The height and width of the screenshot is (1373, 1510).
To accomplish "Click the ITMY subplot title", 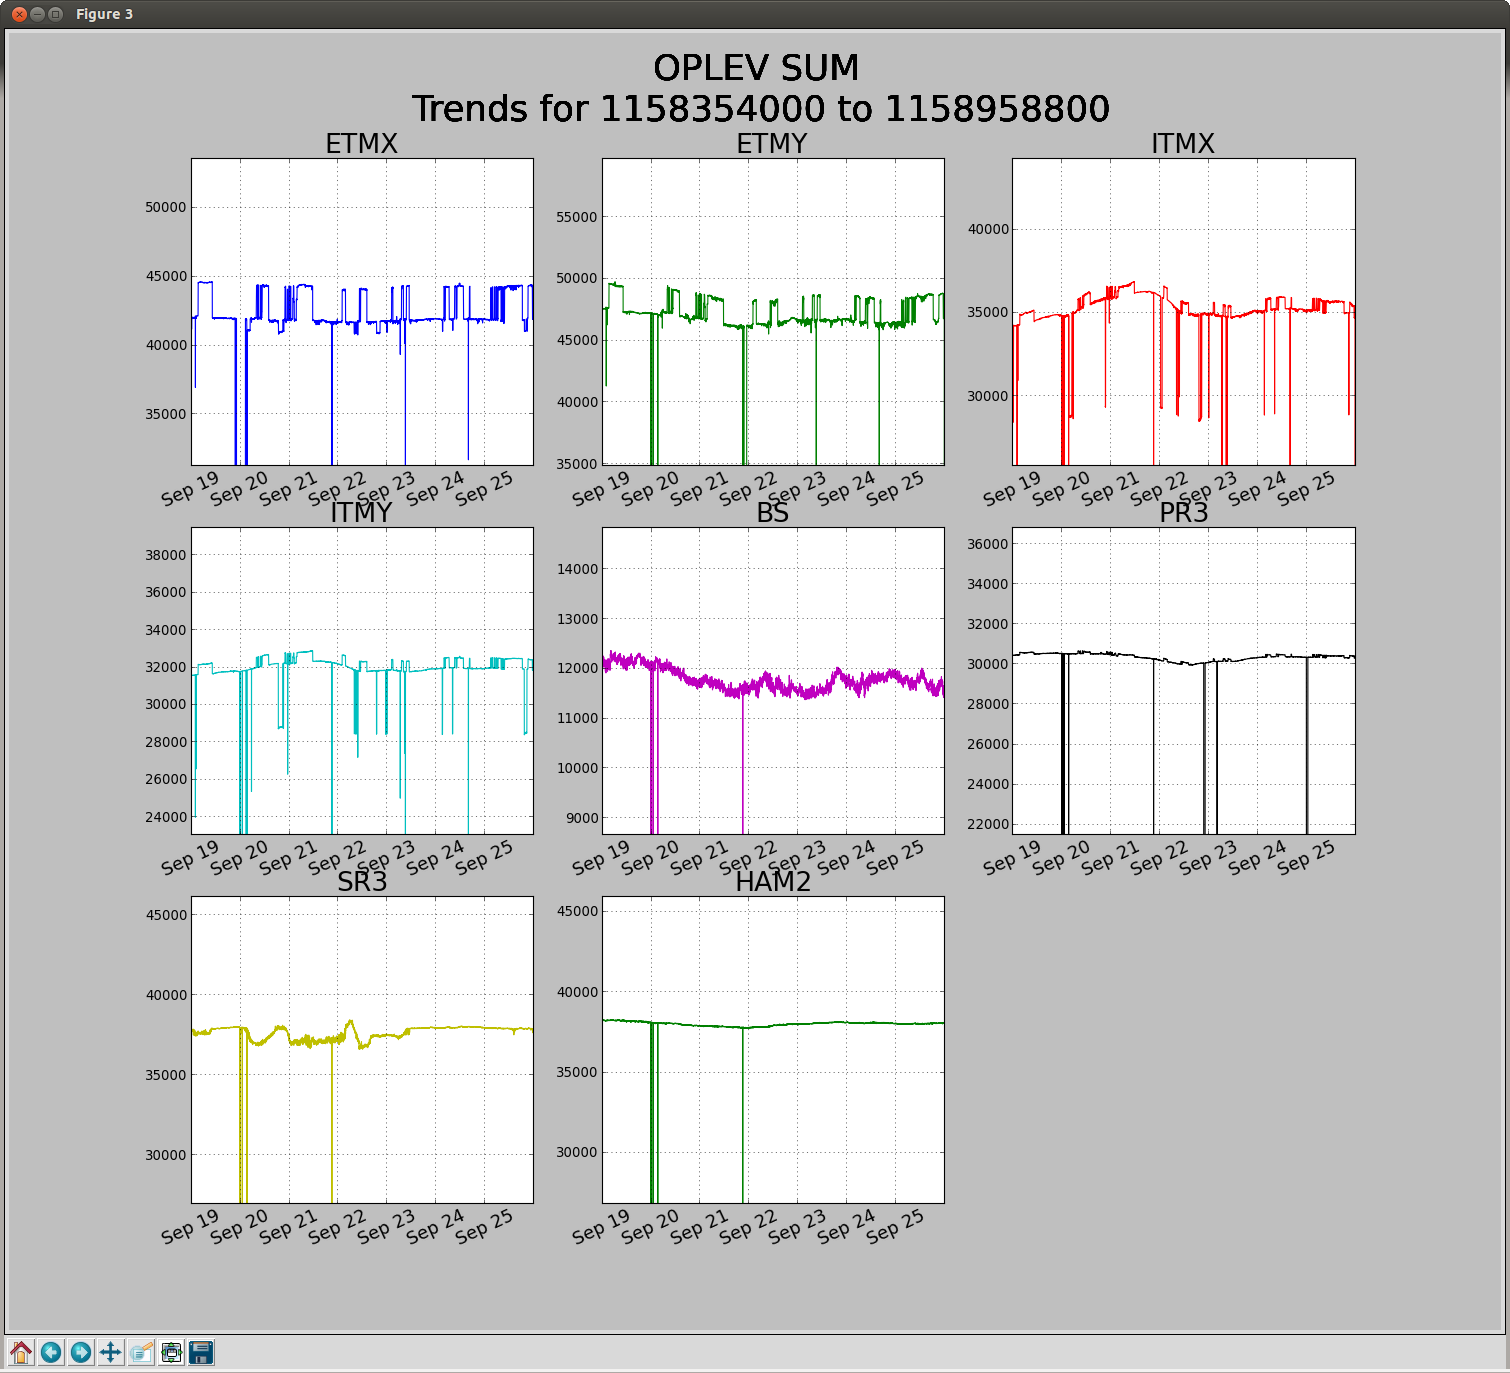I will (362, 513).
